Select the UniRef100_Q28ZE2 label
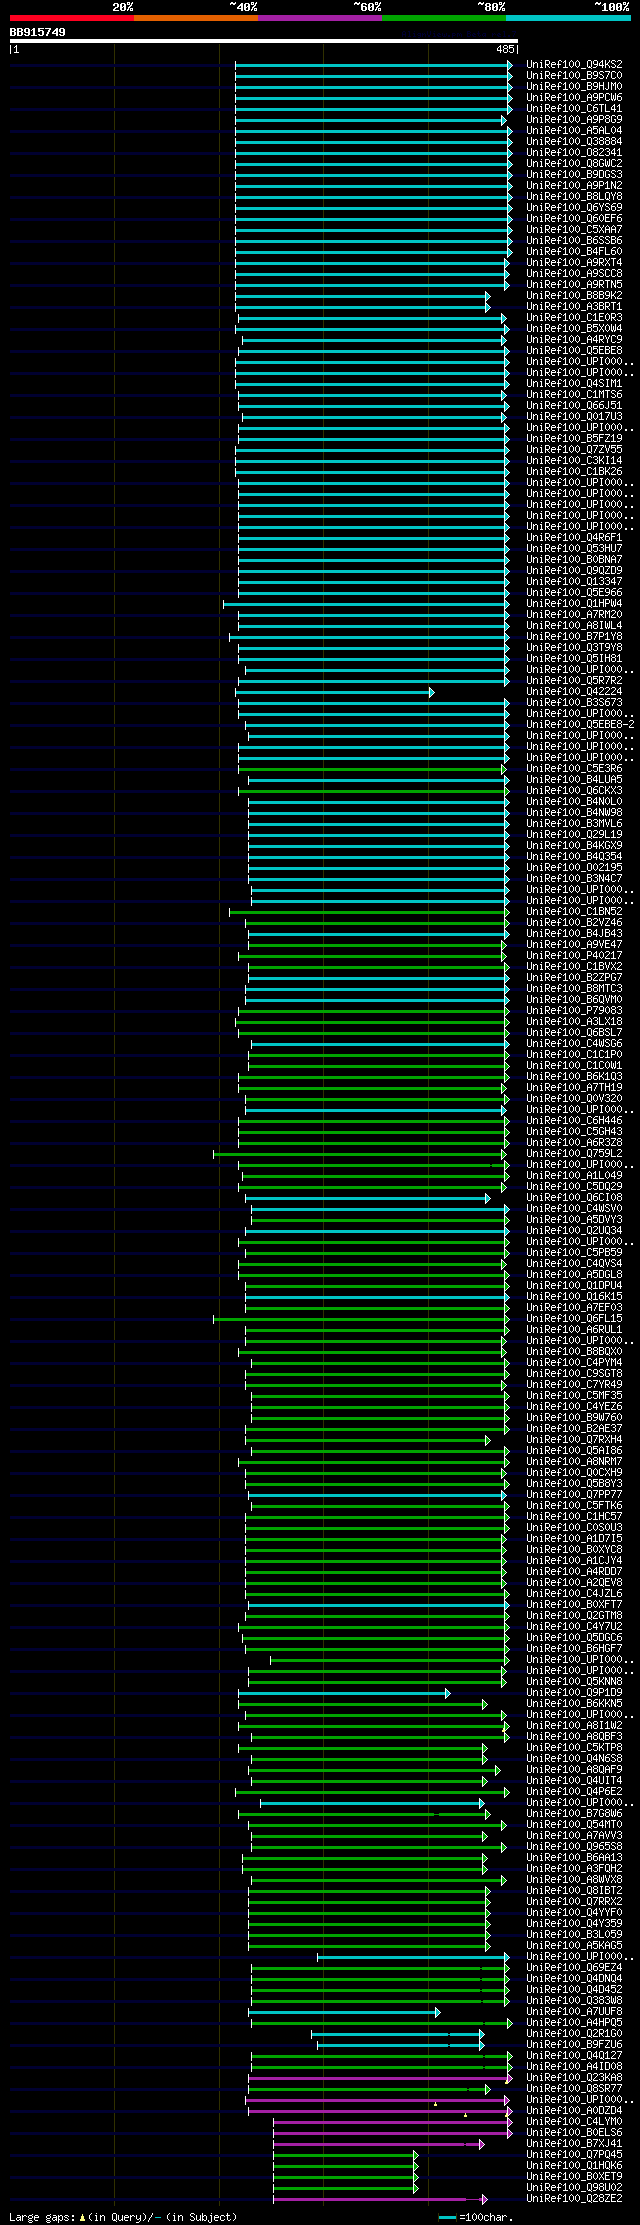Viewport: 640px width, 2225px height. click(574, 2198)
